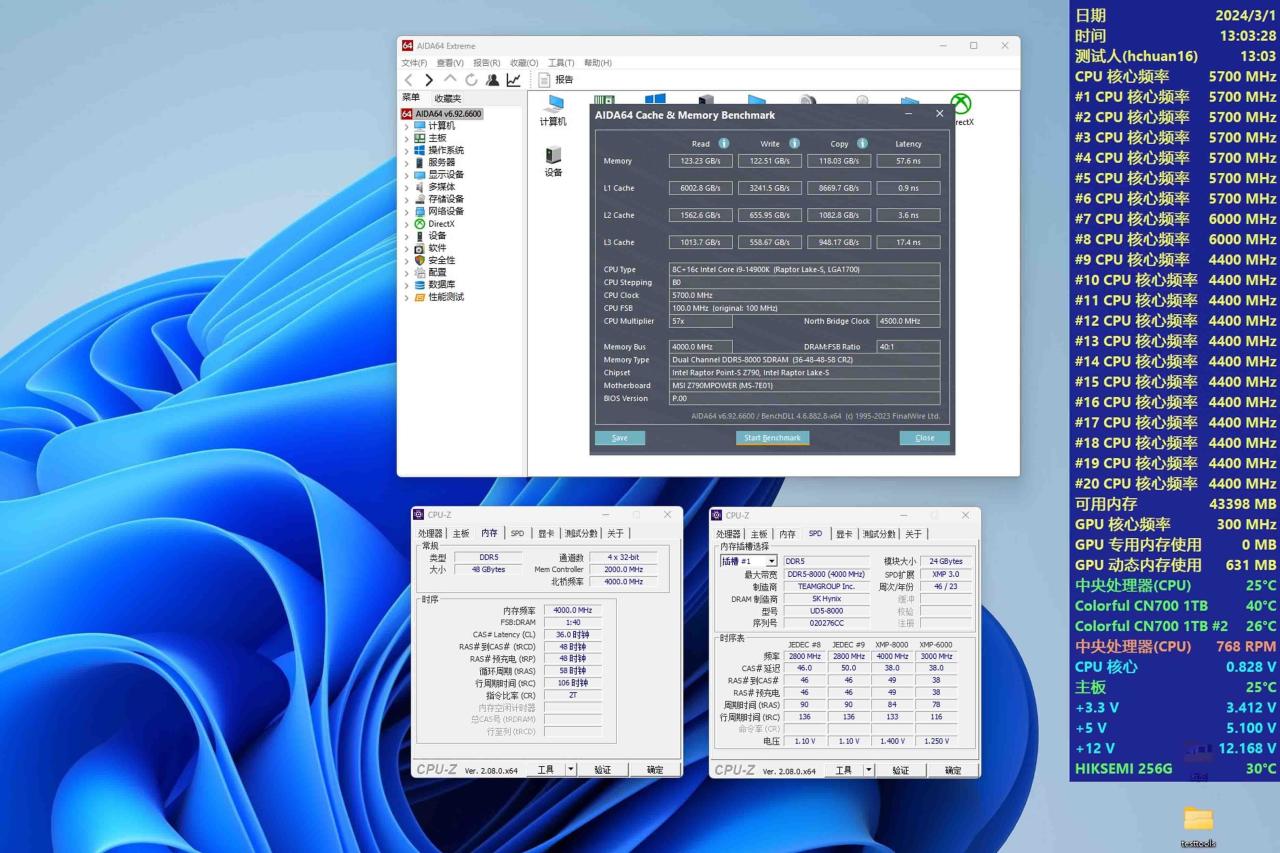Viewport: 1280px width, 853px height.
Task: Expand the 计算机 tree node
Action: point(407,126)
